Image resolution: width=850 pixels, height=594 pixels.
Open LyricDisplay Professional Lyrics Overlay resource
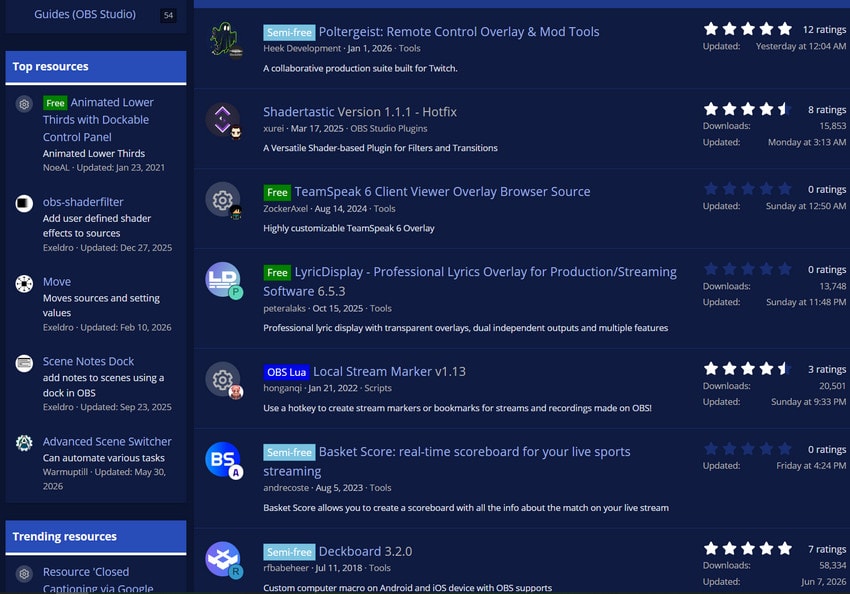470,281
